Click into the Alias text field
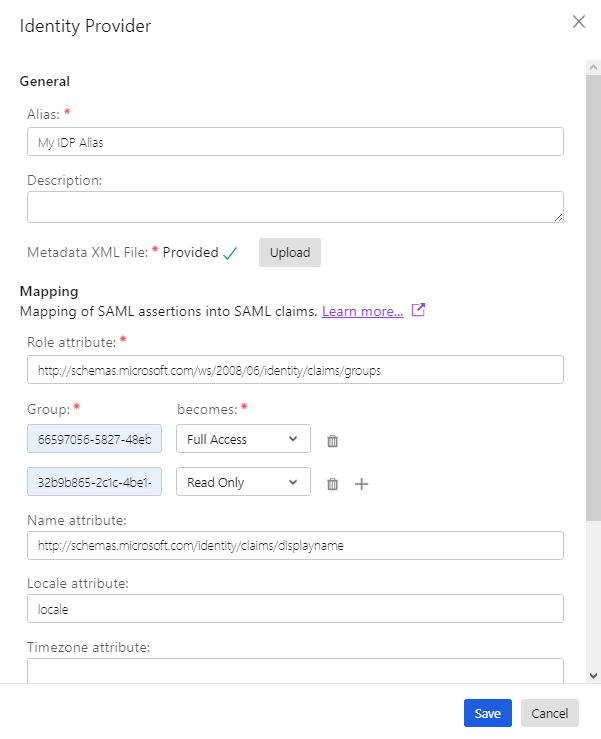The height and width of the screenshot is (739, 601). (x=295, y=142)
